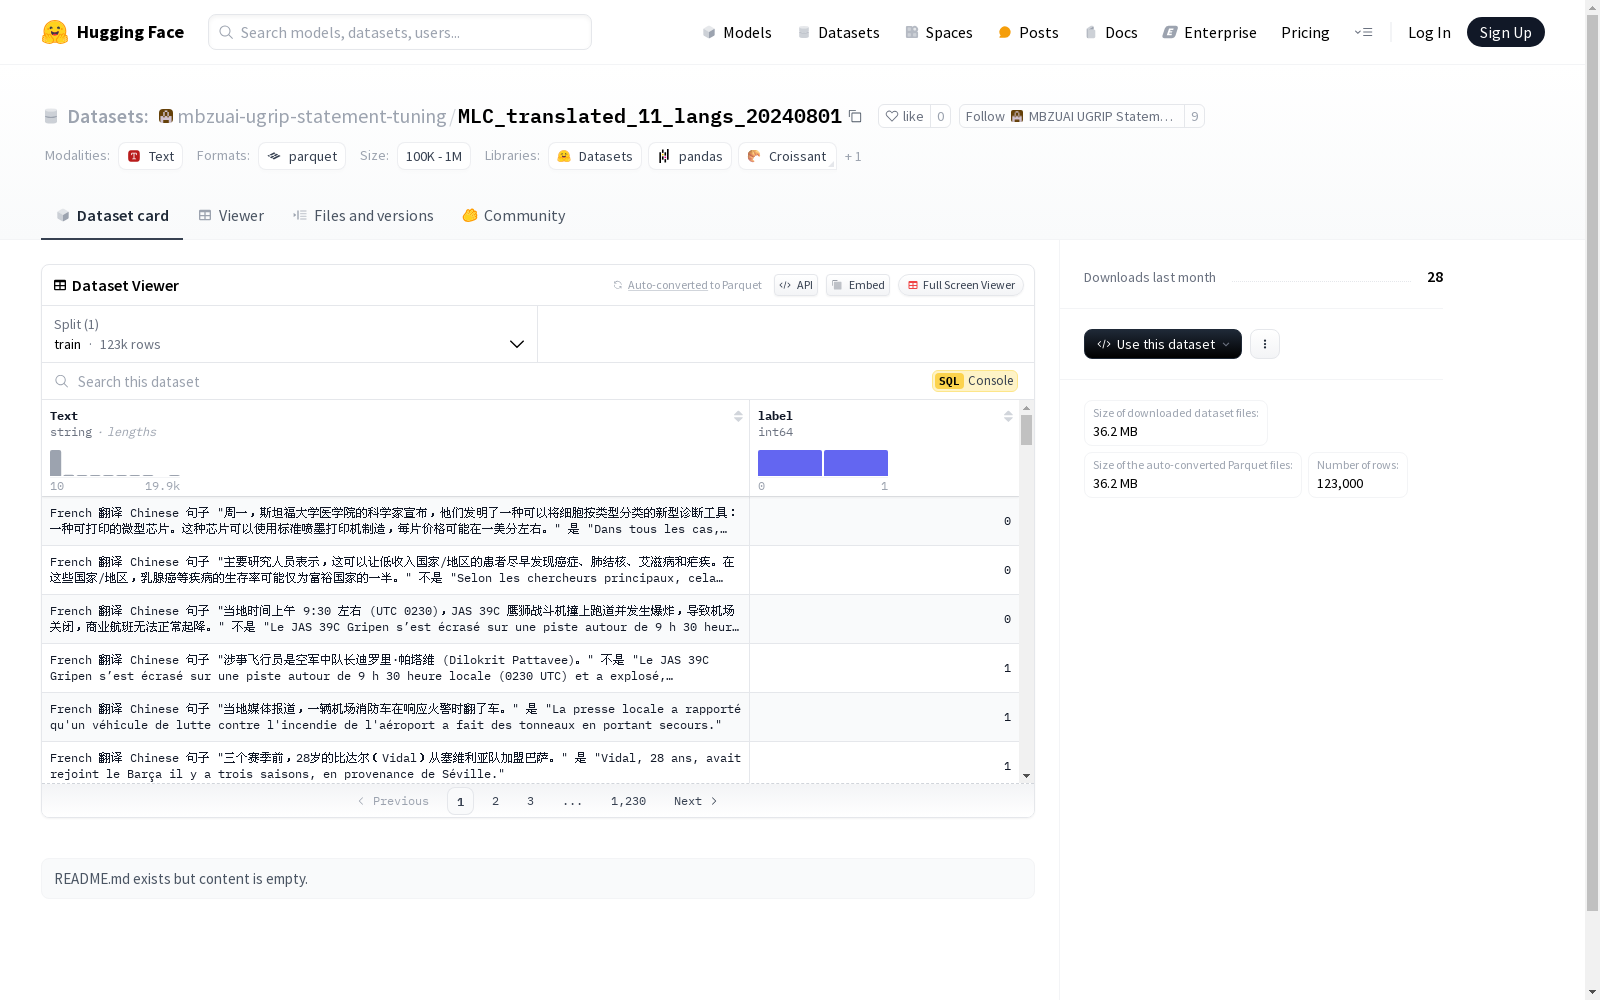Select the 100K - 1M size tag
This screenshot has width=1600, height=1000.
[434, 156]
